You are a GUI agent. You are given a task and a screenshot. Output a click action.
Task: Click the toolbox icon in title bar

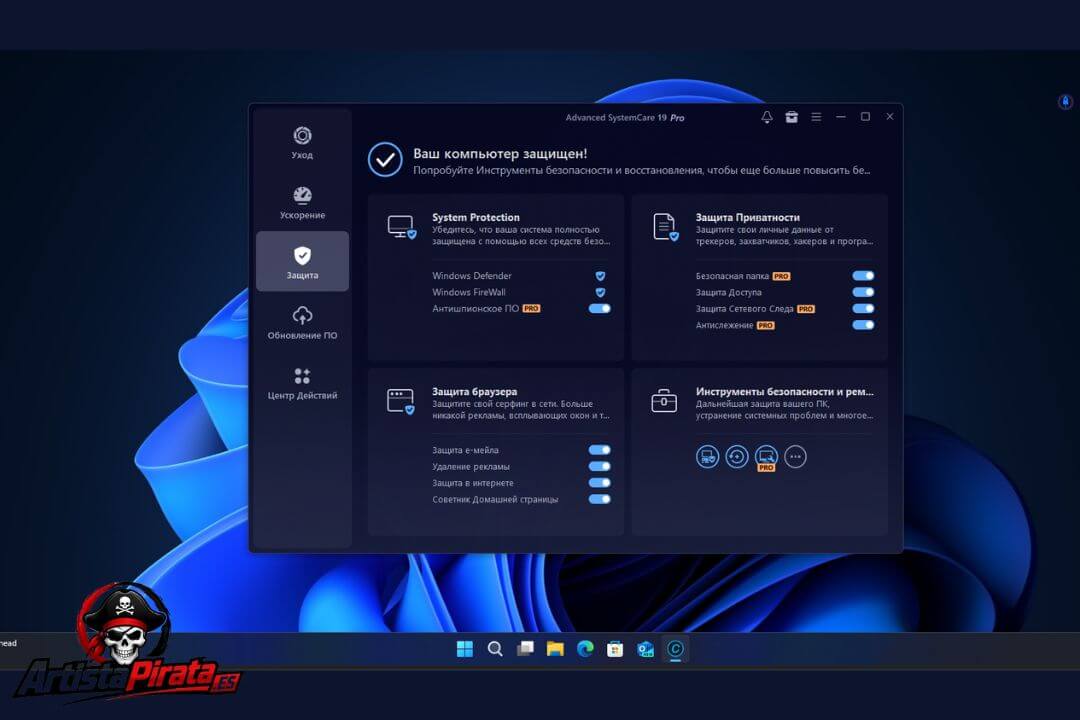coord(791,117)
